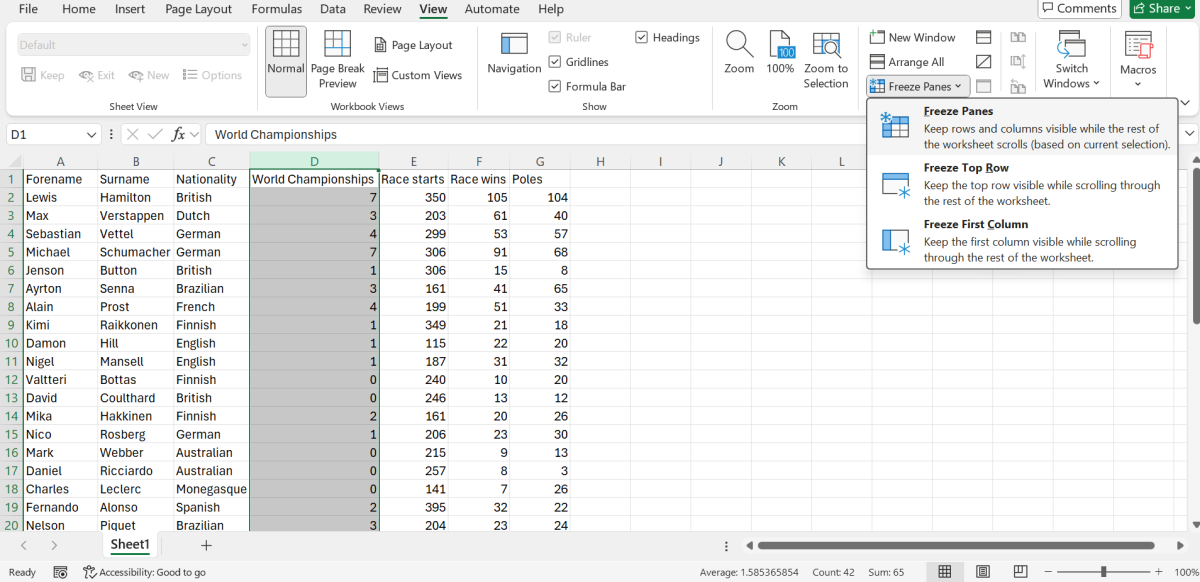Open a New Window for the workbook
The width and height of the screenshot is (1200, 582).
[913, 36]
